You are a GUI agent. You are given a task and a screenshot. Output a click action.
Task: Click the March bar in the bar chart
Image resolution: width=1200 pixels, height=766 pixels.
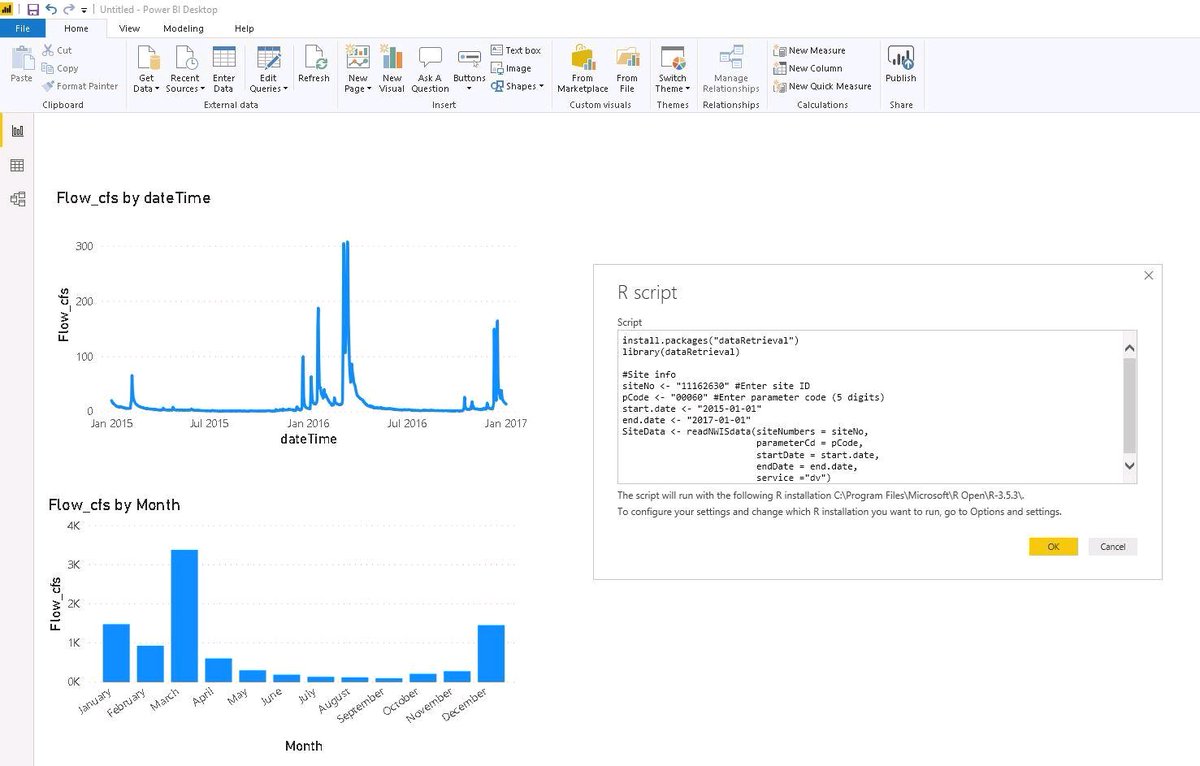click(184, 616)
